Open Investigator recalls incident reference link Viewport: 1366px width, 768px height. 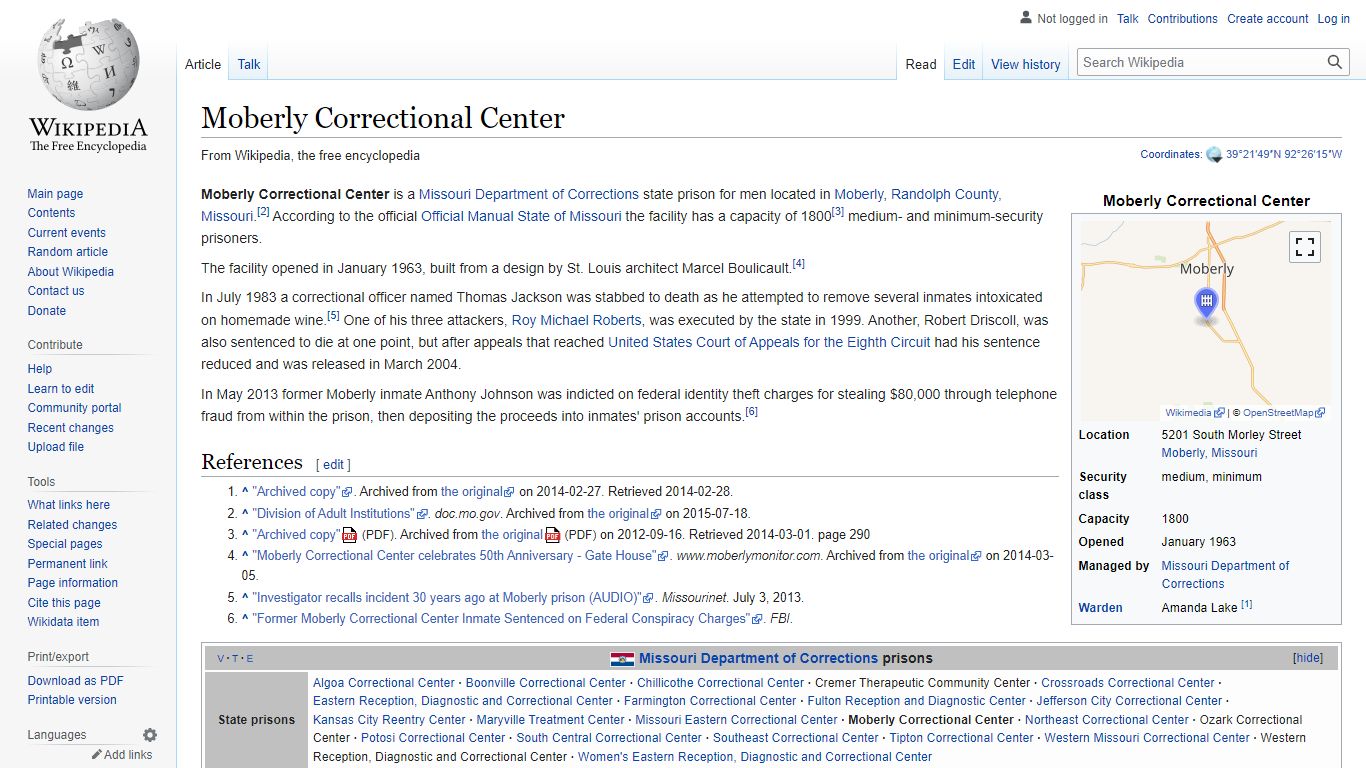[447, 597]
